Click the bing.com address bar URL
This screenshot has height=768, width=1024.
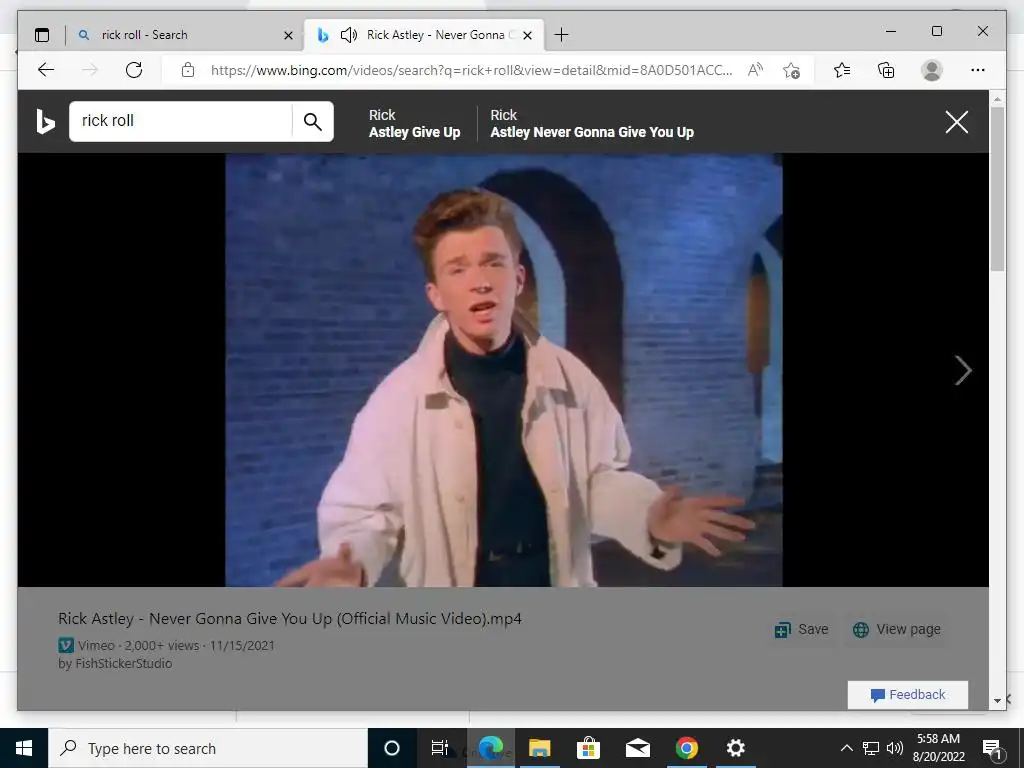471,70
